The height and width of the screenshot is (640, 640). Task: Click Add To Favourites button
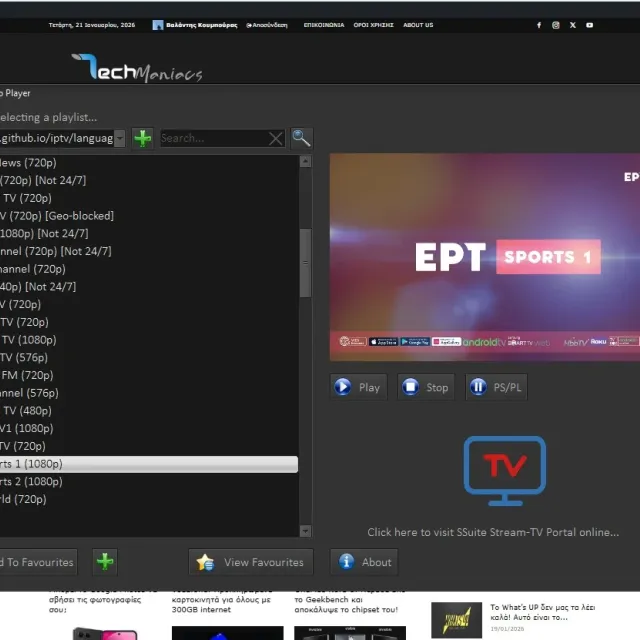click(x=38, y=562)
